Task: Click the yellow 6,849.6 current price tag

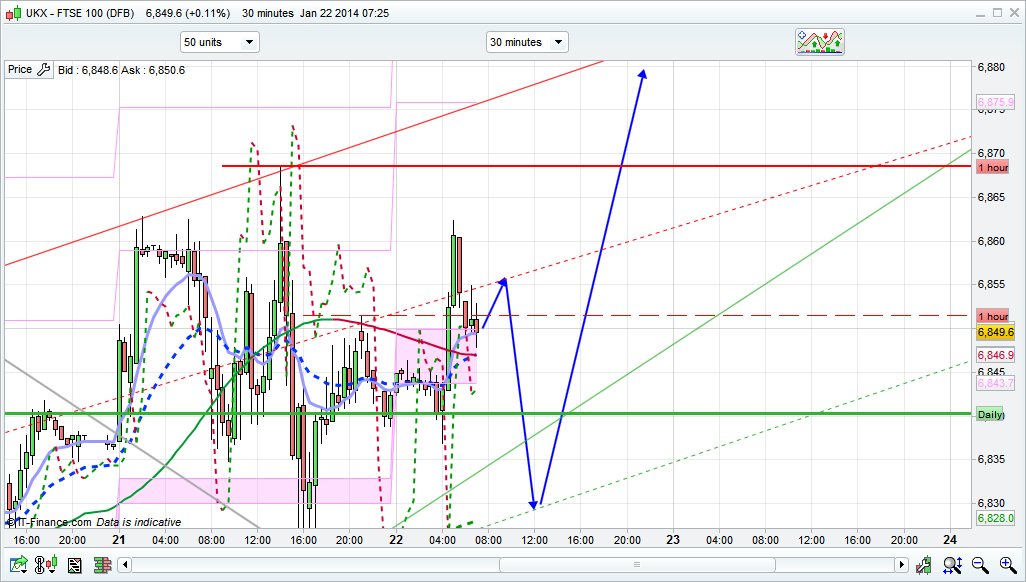Action: click(995, 332)
